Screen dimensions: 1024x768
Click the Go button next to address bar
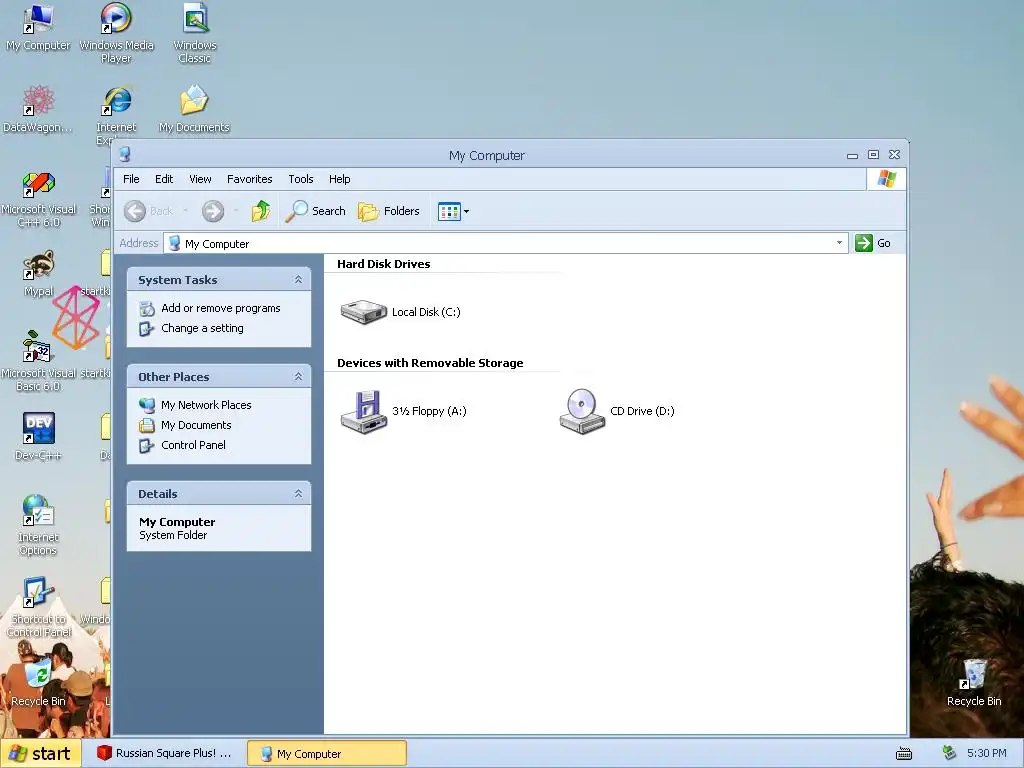point(873,243)
